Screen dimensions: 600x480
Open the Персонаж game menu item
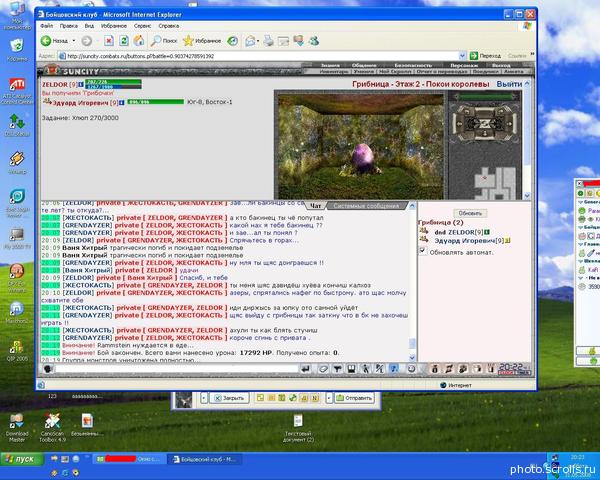464,65
